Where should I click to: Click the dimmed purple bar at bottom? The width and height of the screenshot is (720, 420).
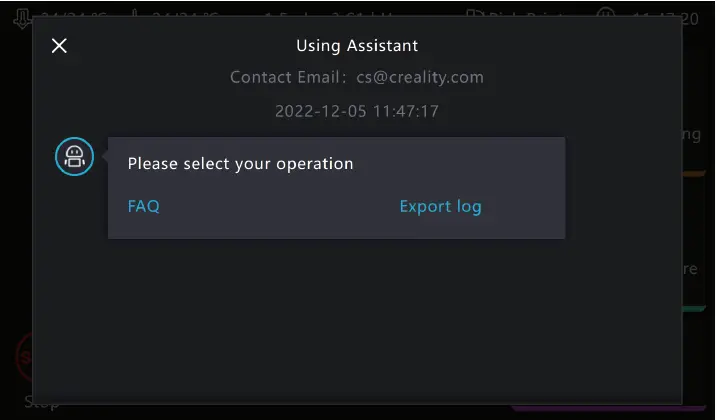pyautogui.click(x=608, y=407)
